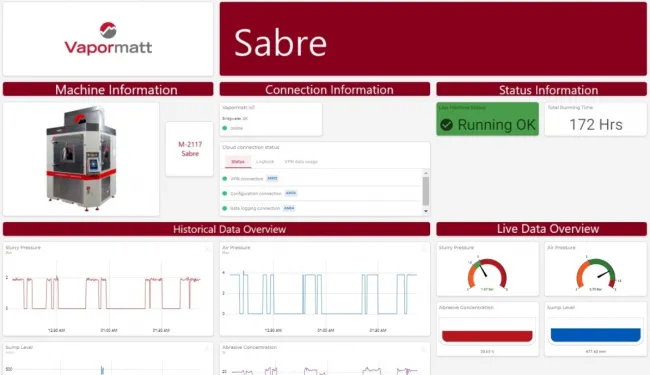Screen dimensions: 650x375
Task: Open the VPN data usage tab
Action: coord(301,162)
